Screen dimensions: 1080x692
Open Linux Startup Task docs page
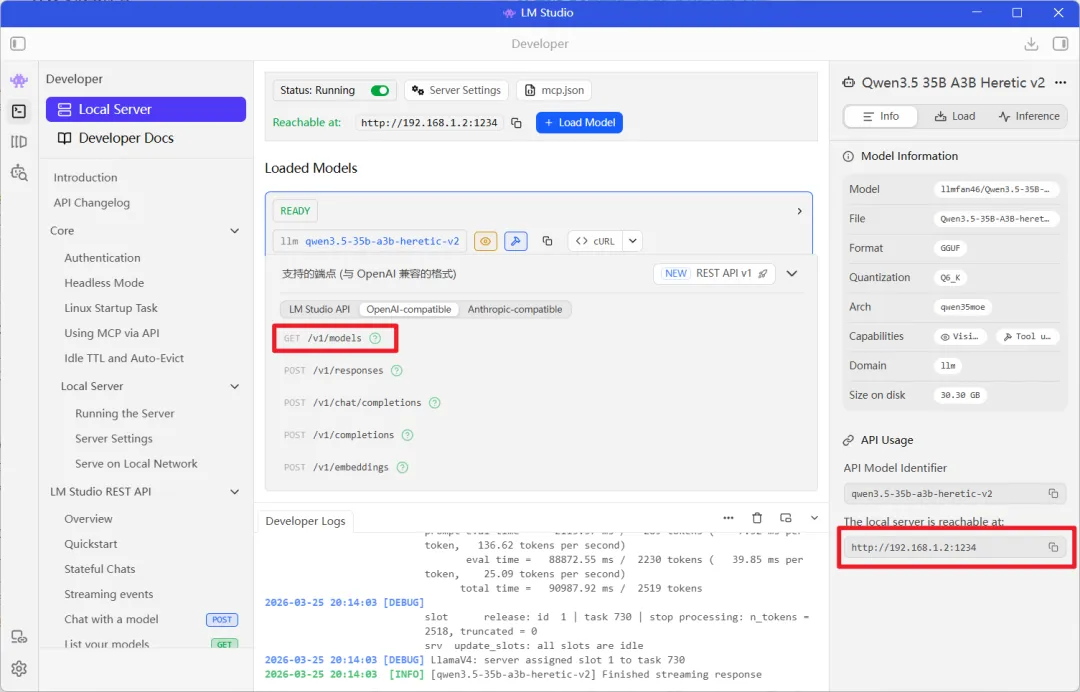pyautogui.click(x=111, y=308)
